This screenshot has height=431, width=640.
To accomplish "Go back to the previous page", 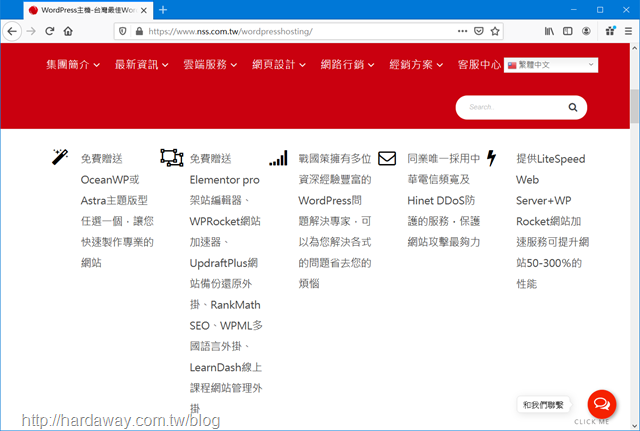I will [12, 31].
